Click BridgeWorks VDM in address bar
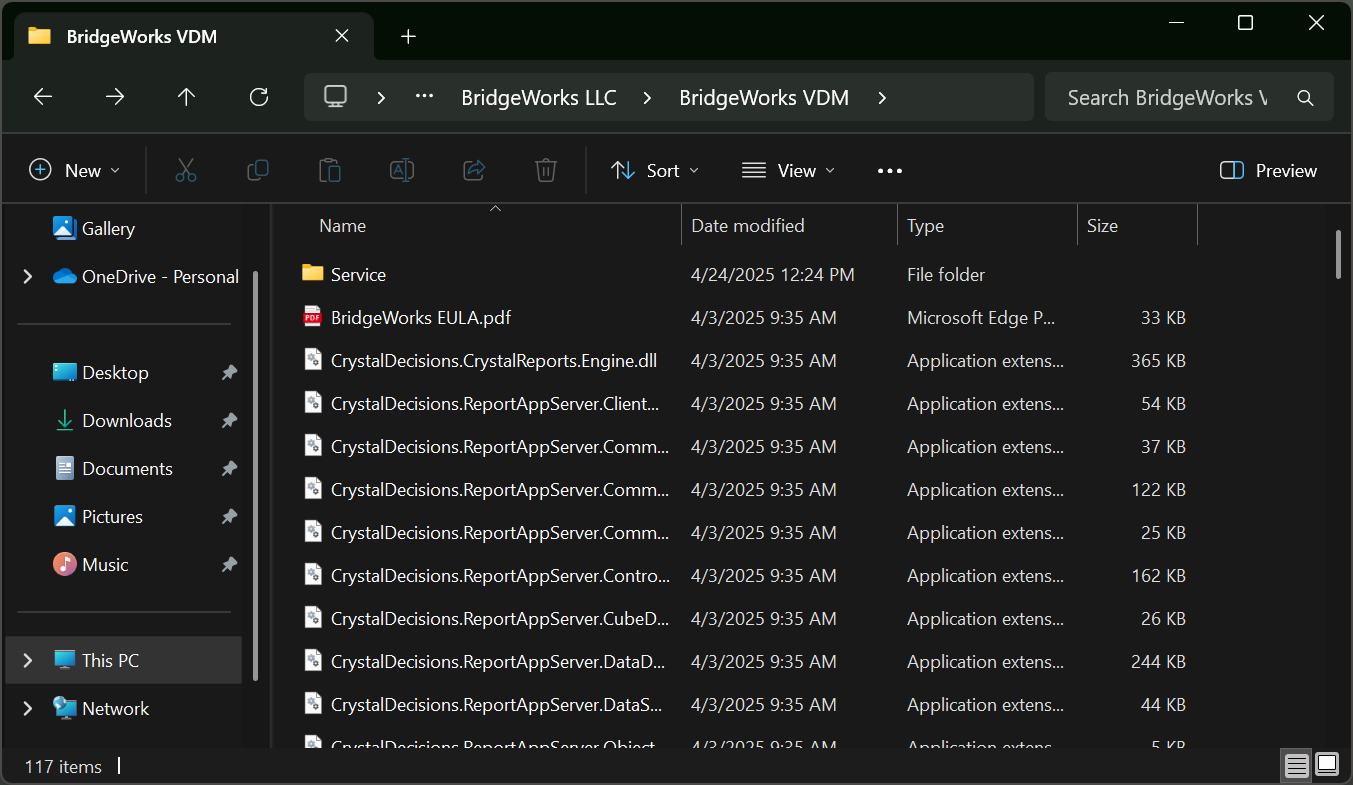 pyautogui.click(x=764, y=98)
